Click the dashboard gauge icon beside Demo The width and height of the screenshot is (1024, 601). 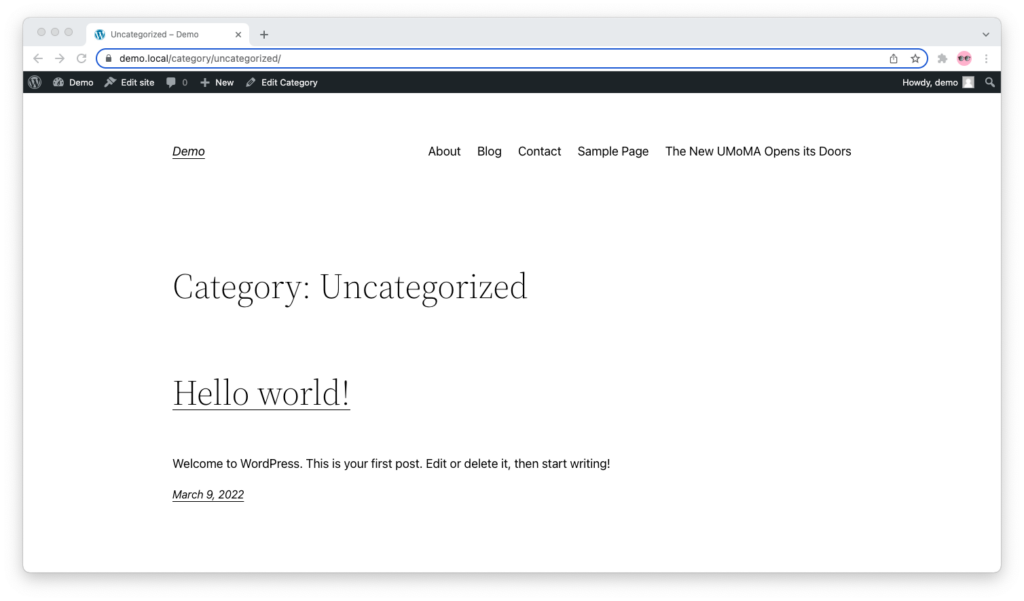click(58, 82)
